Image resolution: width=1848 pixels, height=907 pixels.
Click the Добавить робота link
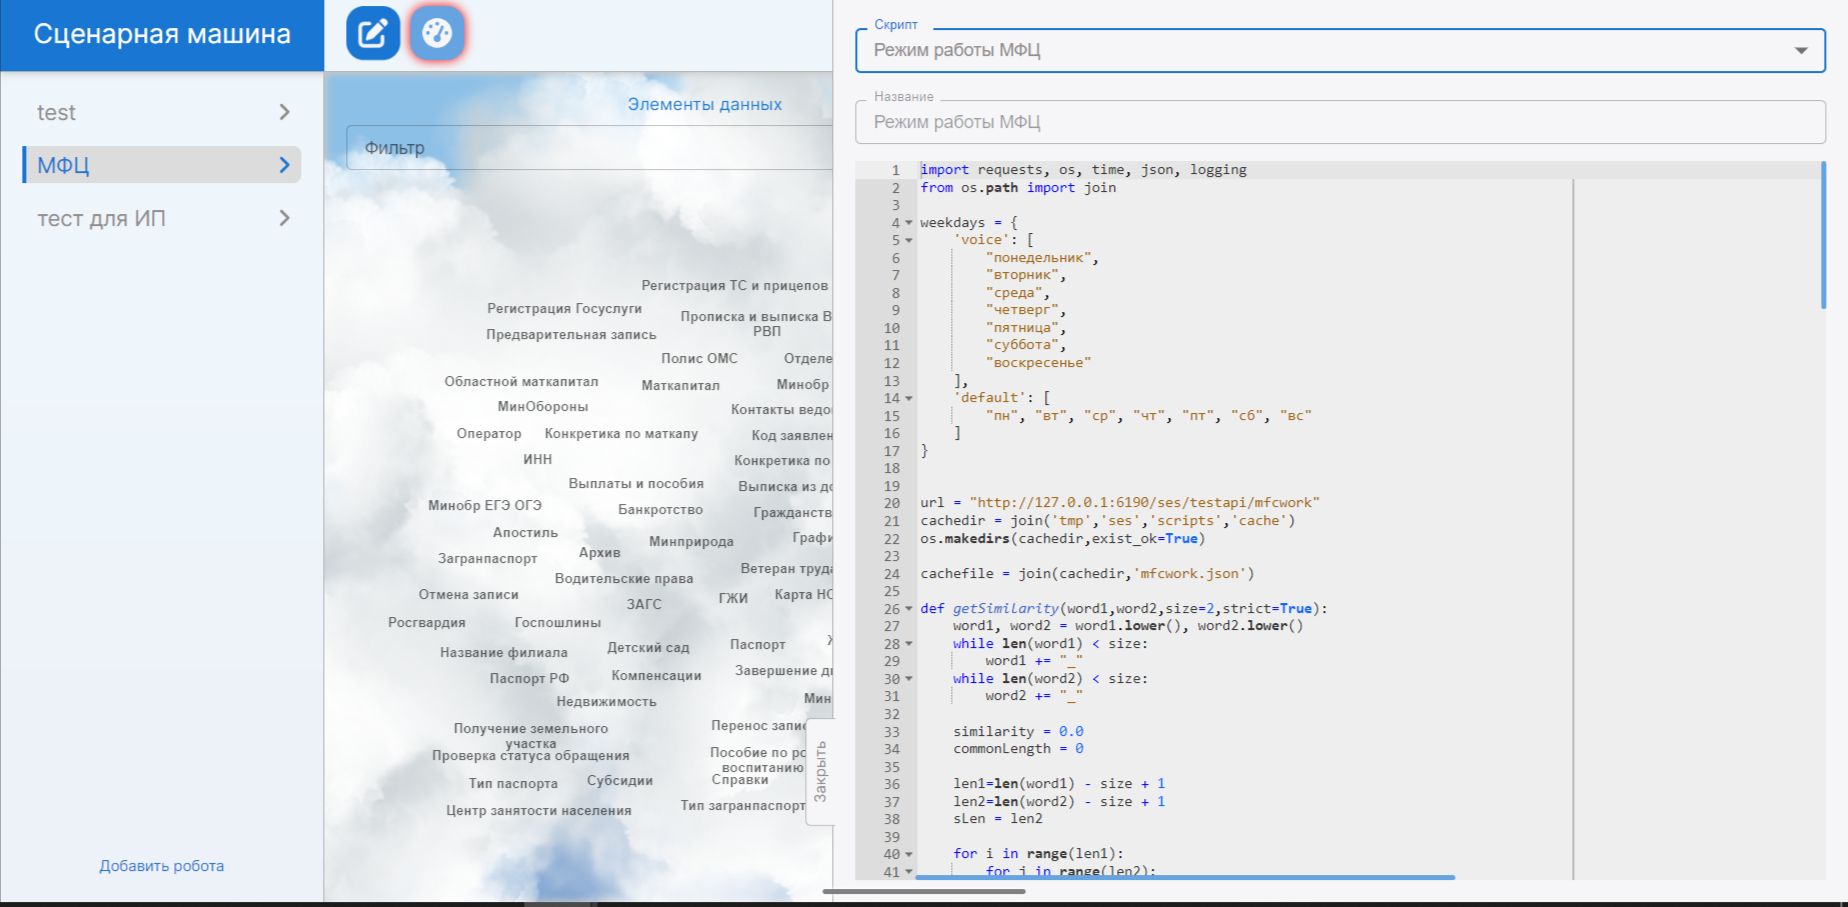click(x=161, y=866)
